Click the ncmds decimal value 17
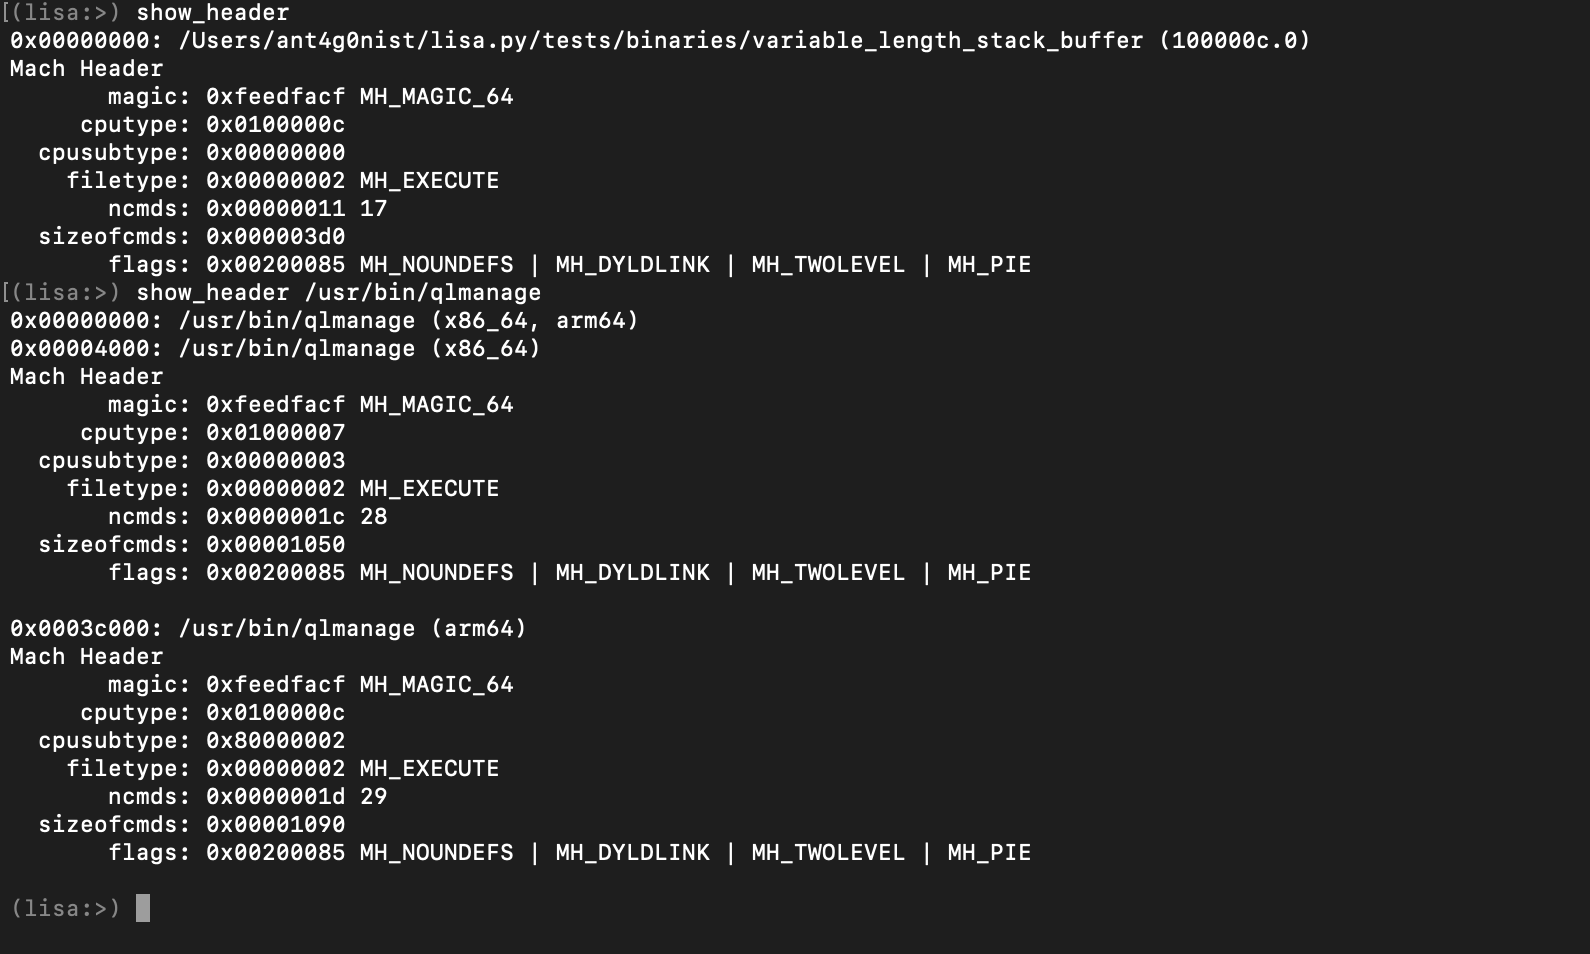The width and height of the screenshot is (1590, 954). [373, 209]
